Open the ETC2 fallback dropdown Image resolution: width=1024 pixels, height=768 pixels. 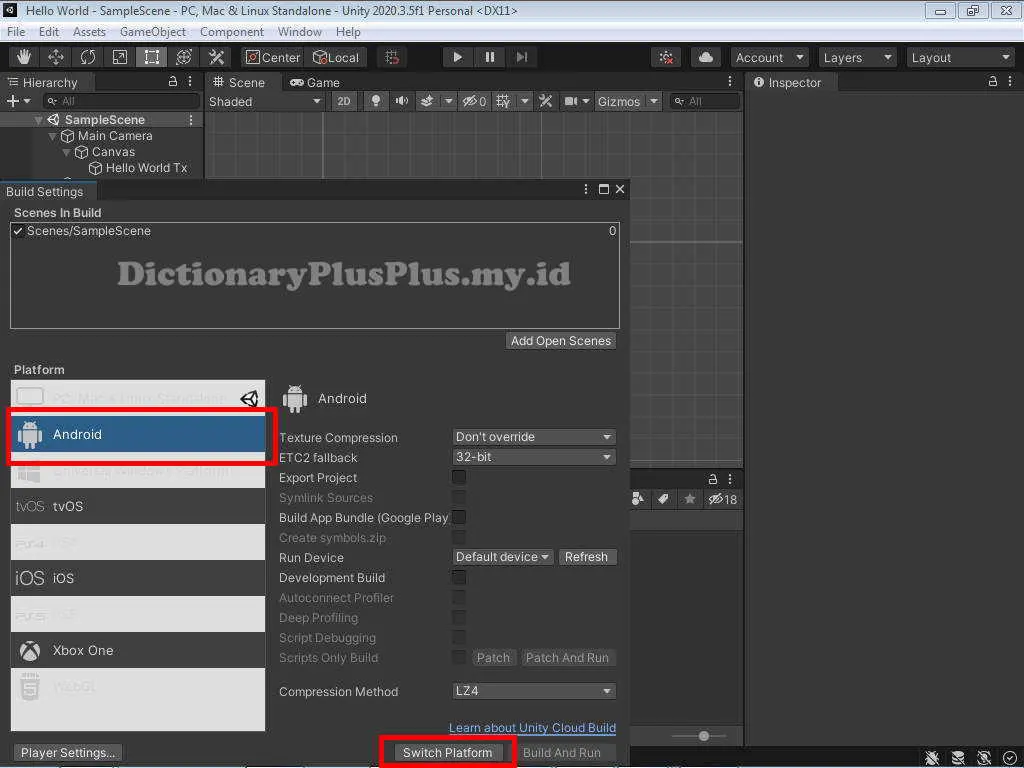[534, 457]
